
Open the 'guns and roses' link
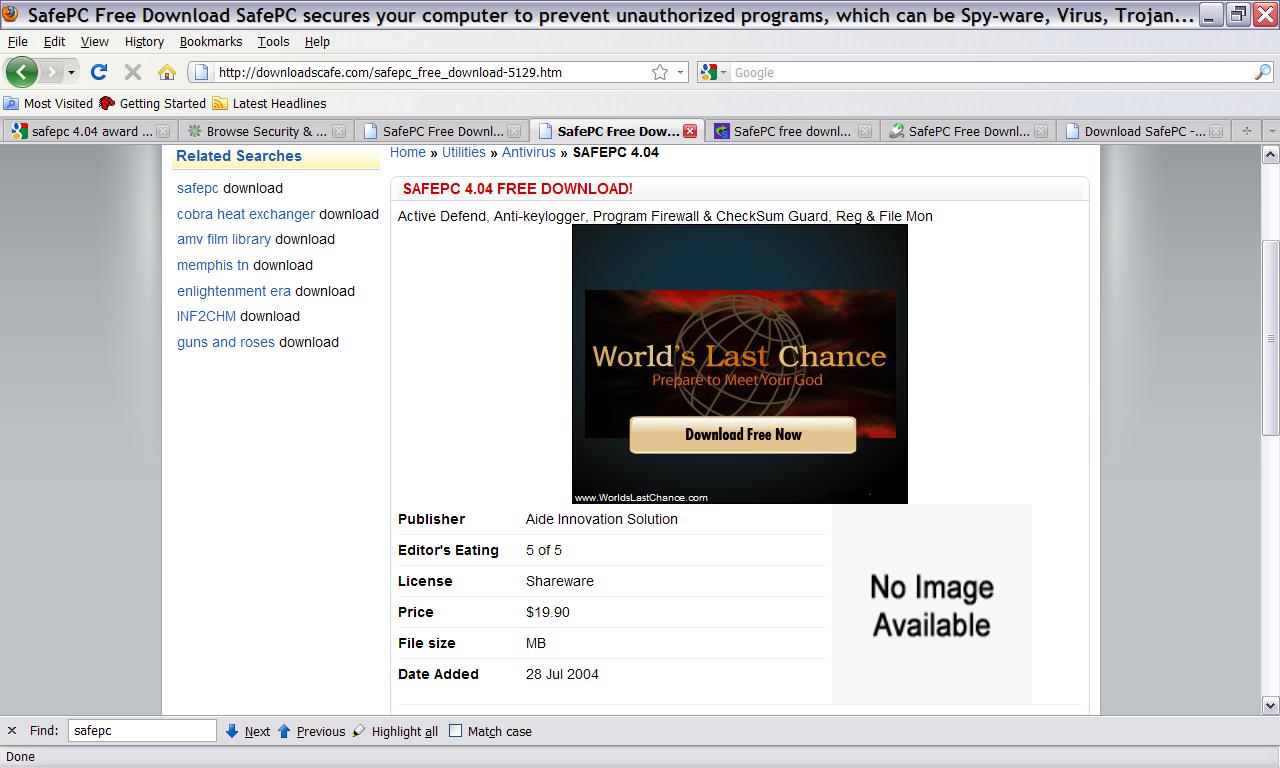coord(226,342)
